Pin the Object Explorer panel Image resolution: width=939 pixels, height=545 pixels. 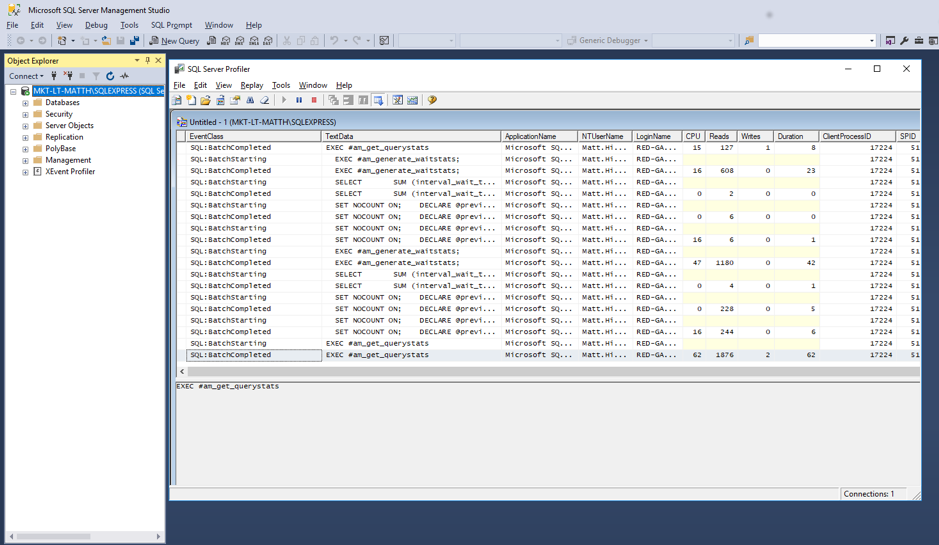pos(147,61)
